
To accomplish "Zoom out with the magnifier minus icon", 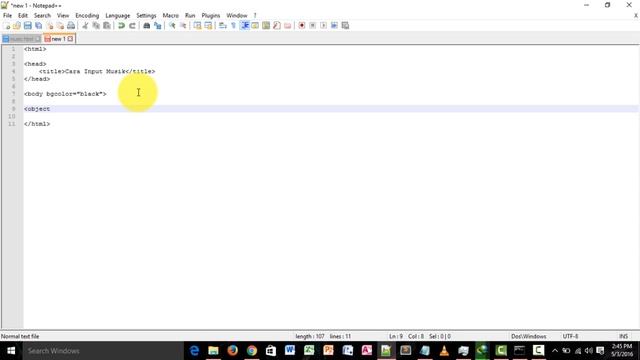I will pyautogui.click(x=183, y=26).
